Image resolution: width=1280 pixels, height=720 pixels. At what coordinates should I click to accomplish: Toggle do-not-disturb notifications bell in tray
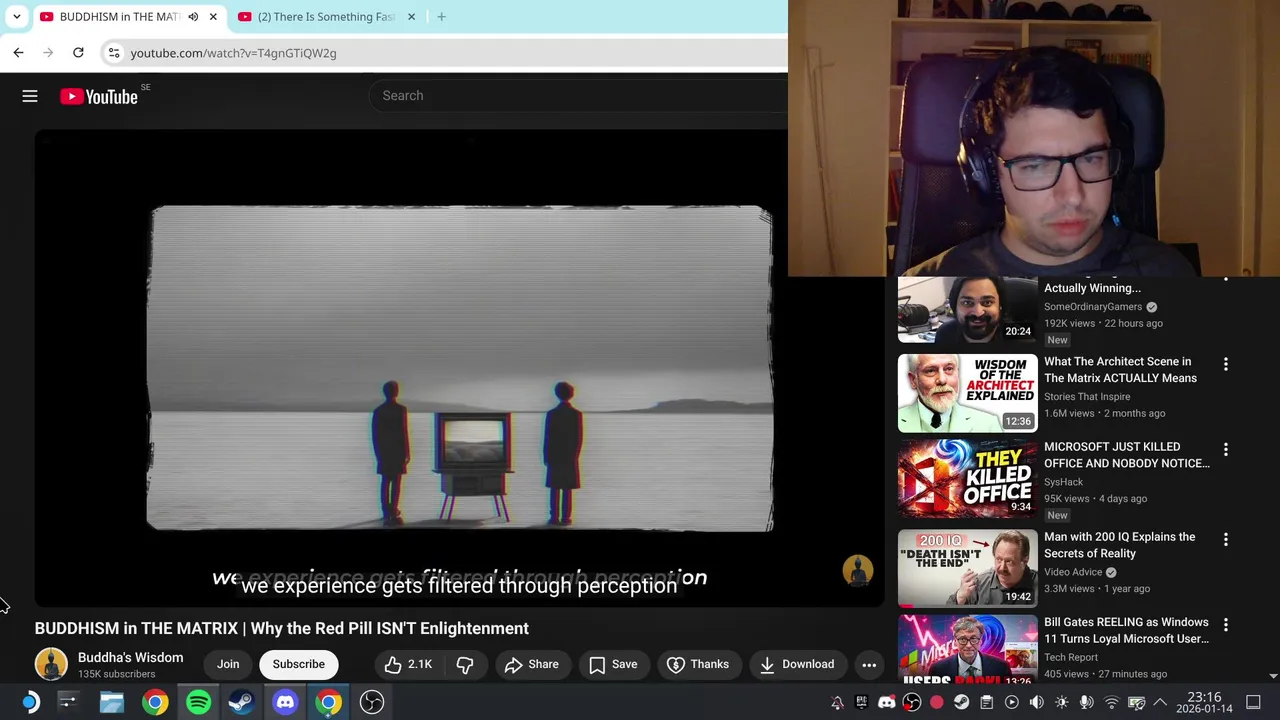point(837,703)
